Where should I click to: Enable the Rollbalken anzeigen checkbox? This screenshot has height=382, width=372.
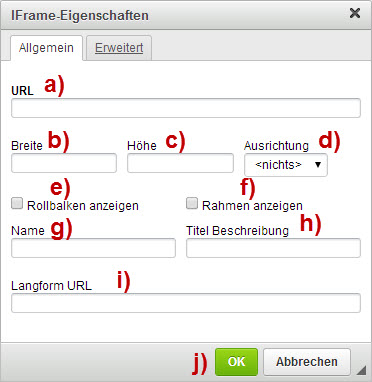coord(17,203)
